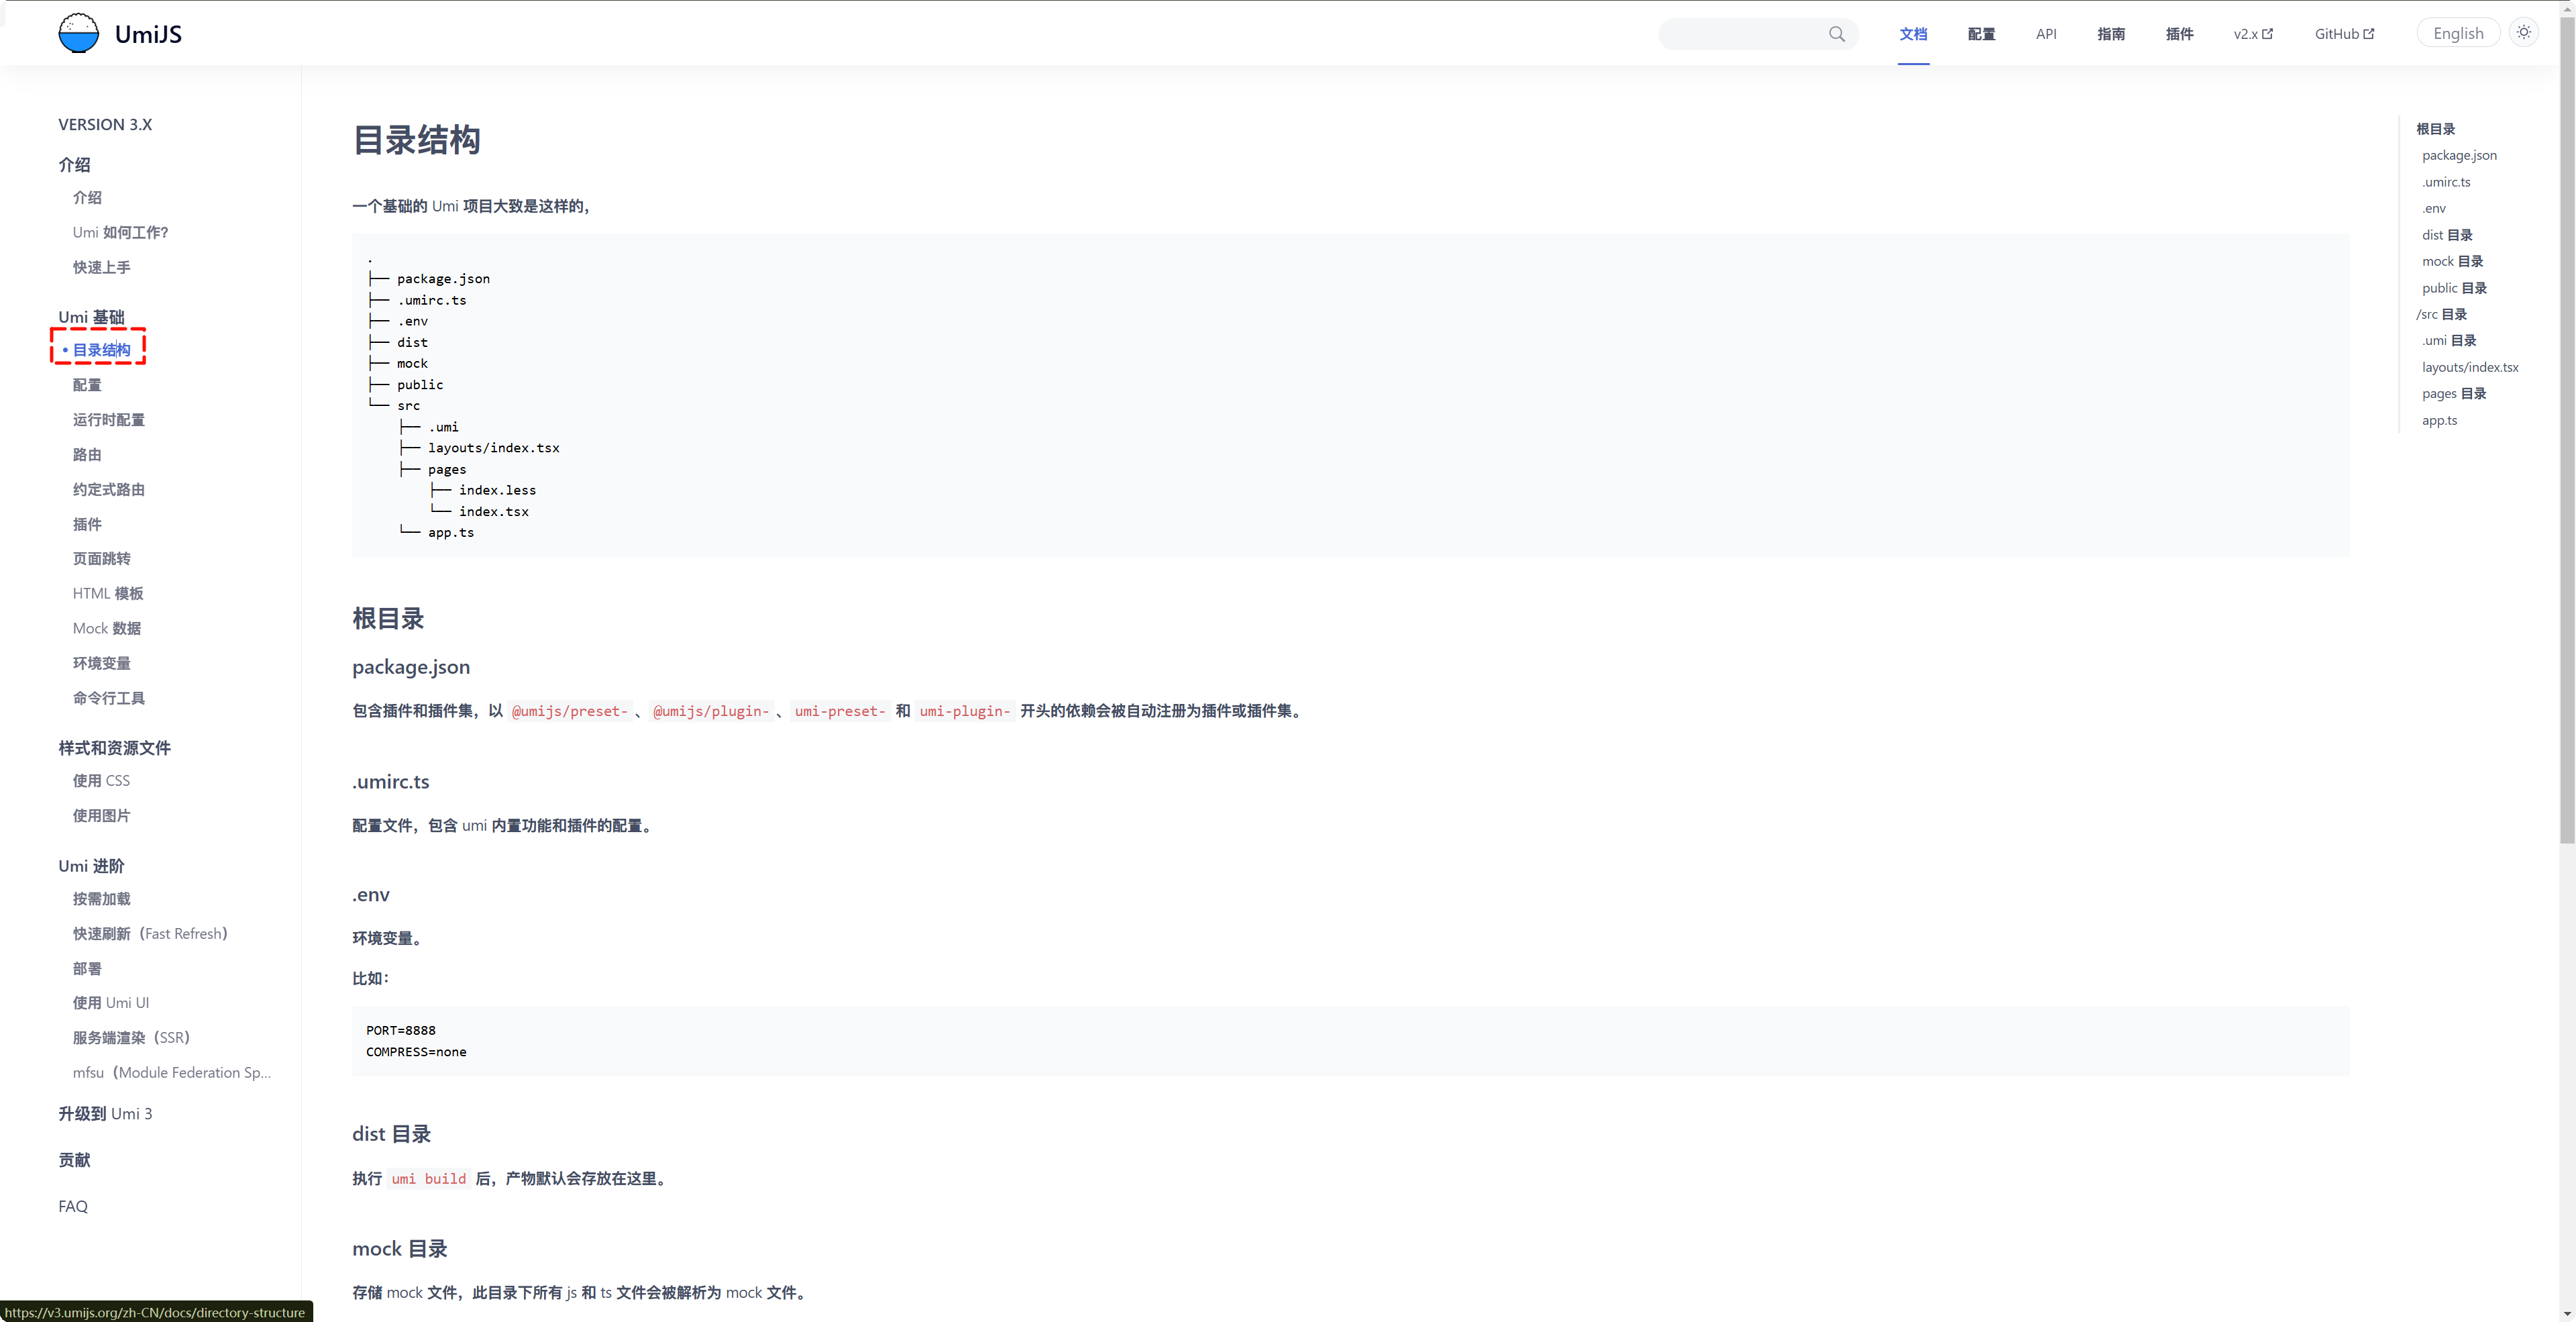Viewport: 2576px width, 1322px height.
Task: Open the 贡献 sidebar section
Action: (74, 1160)
